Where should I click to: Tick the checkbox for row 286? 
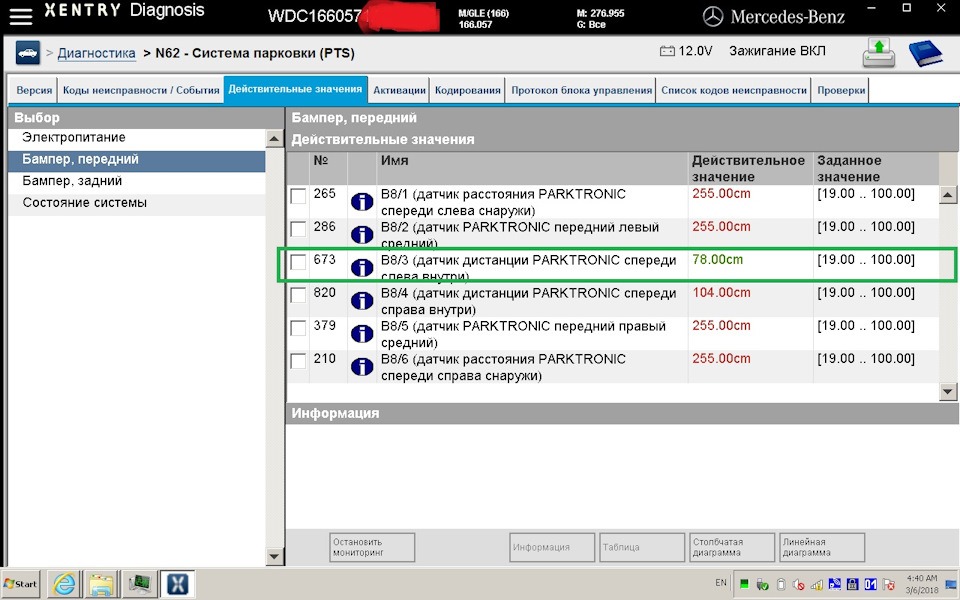[298, 230]
